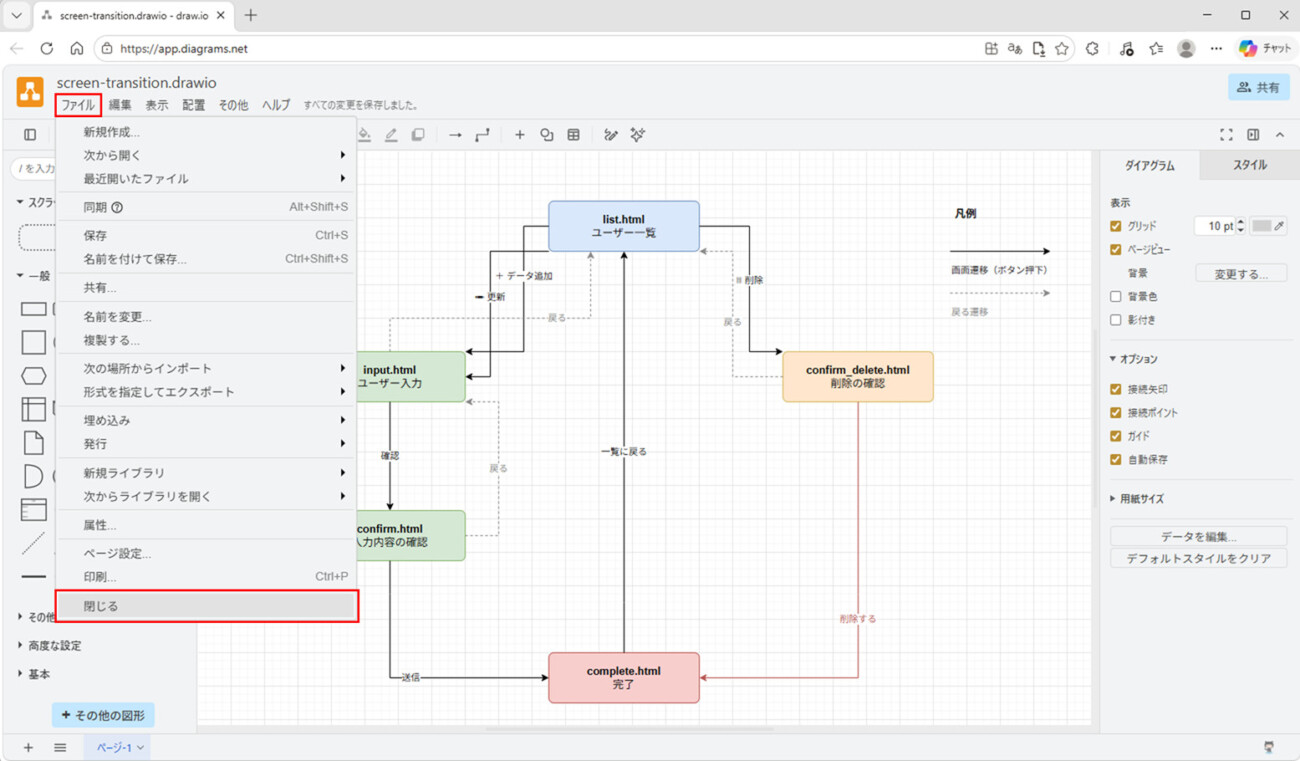
Task: Toggle the left sidebar panel icon
Action: [30, 135]
